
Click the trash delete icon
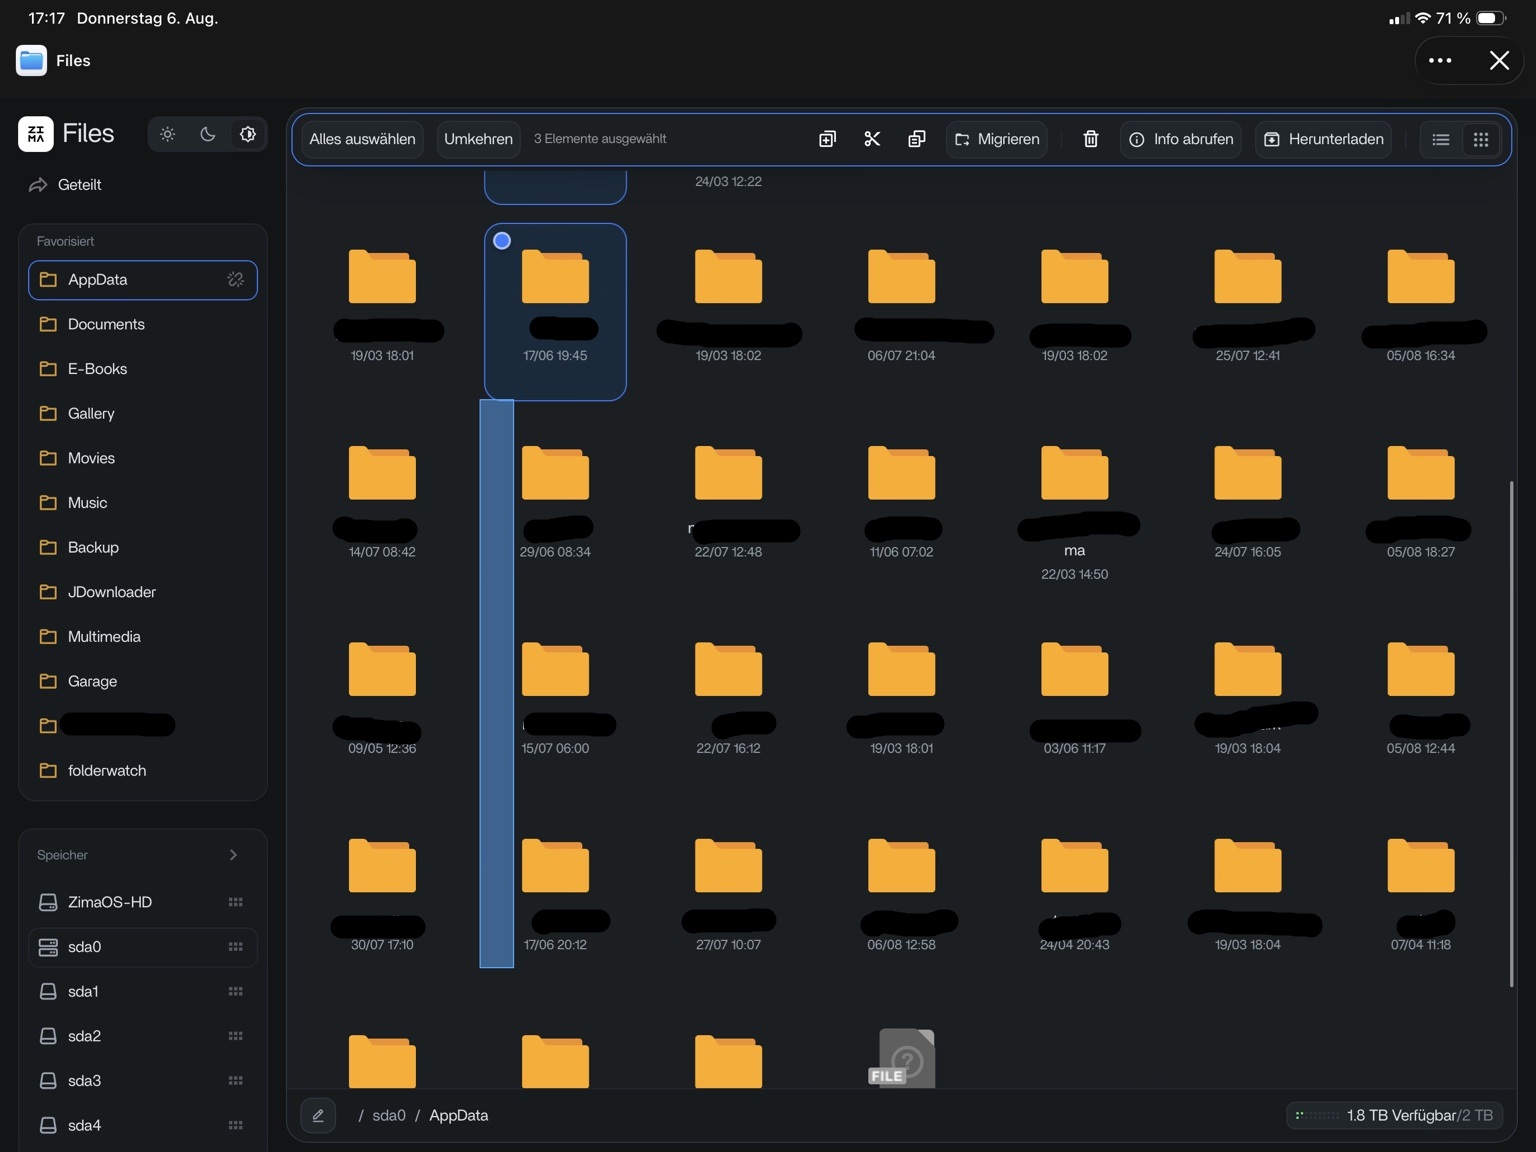(x=1091, y=139)
